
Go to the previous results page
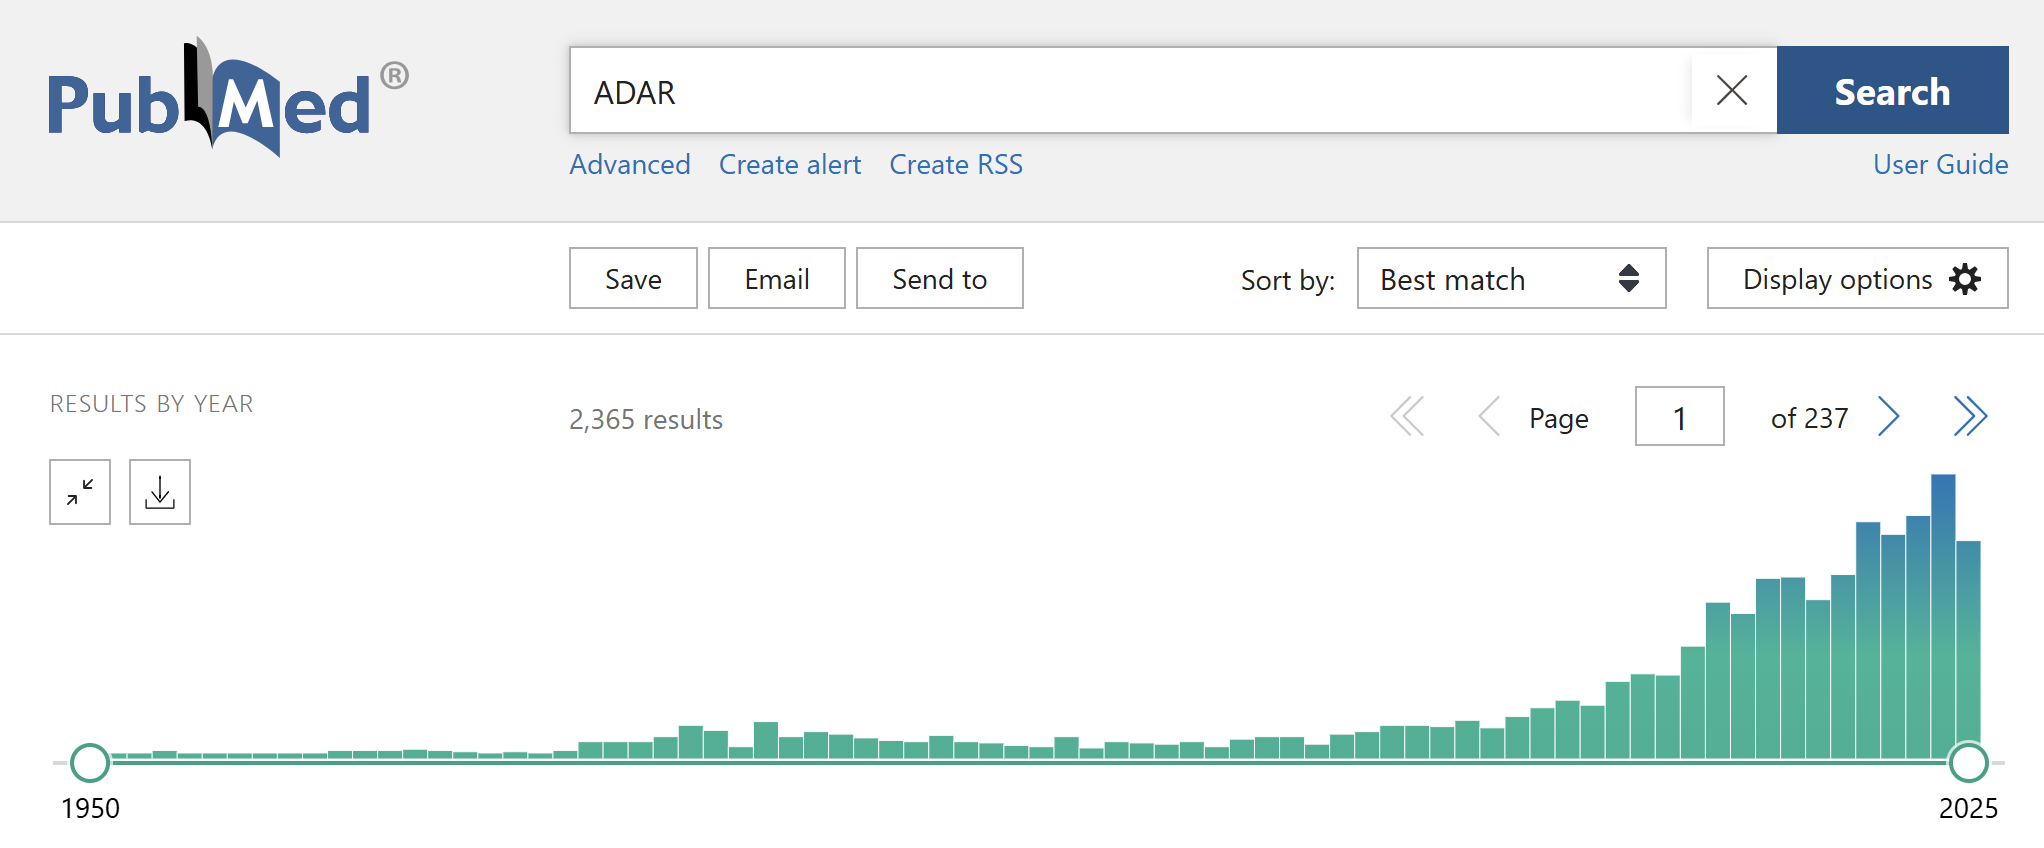click(x=1489, y=417)
